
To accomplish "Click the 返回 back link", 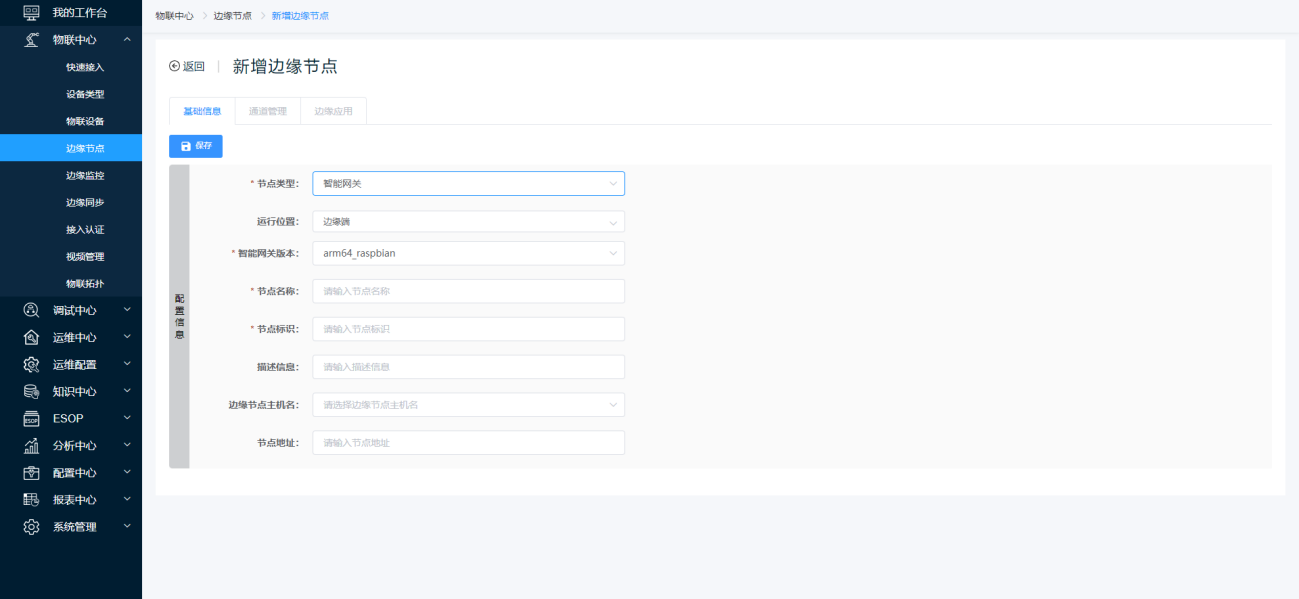I will click(187, 67).
